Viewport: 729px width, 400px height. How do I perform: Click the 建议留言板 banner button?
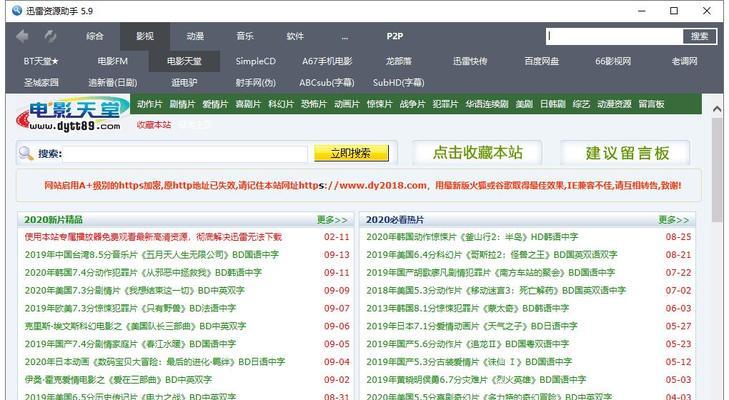click(625, 153)
